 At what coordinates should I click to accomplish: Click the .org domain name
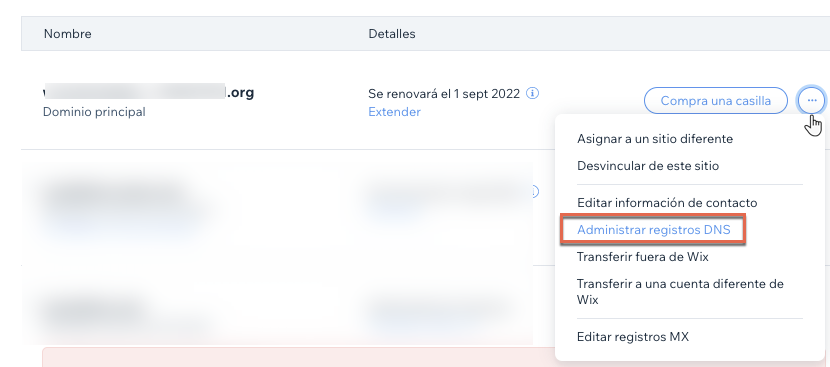click(149, 93)
